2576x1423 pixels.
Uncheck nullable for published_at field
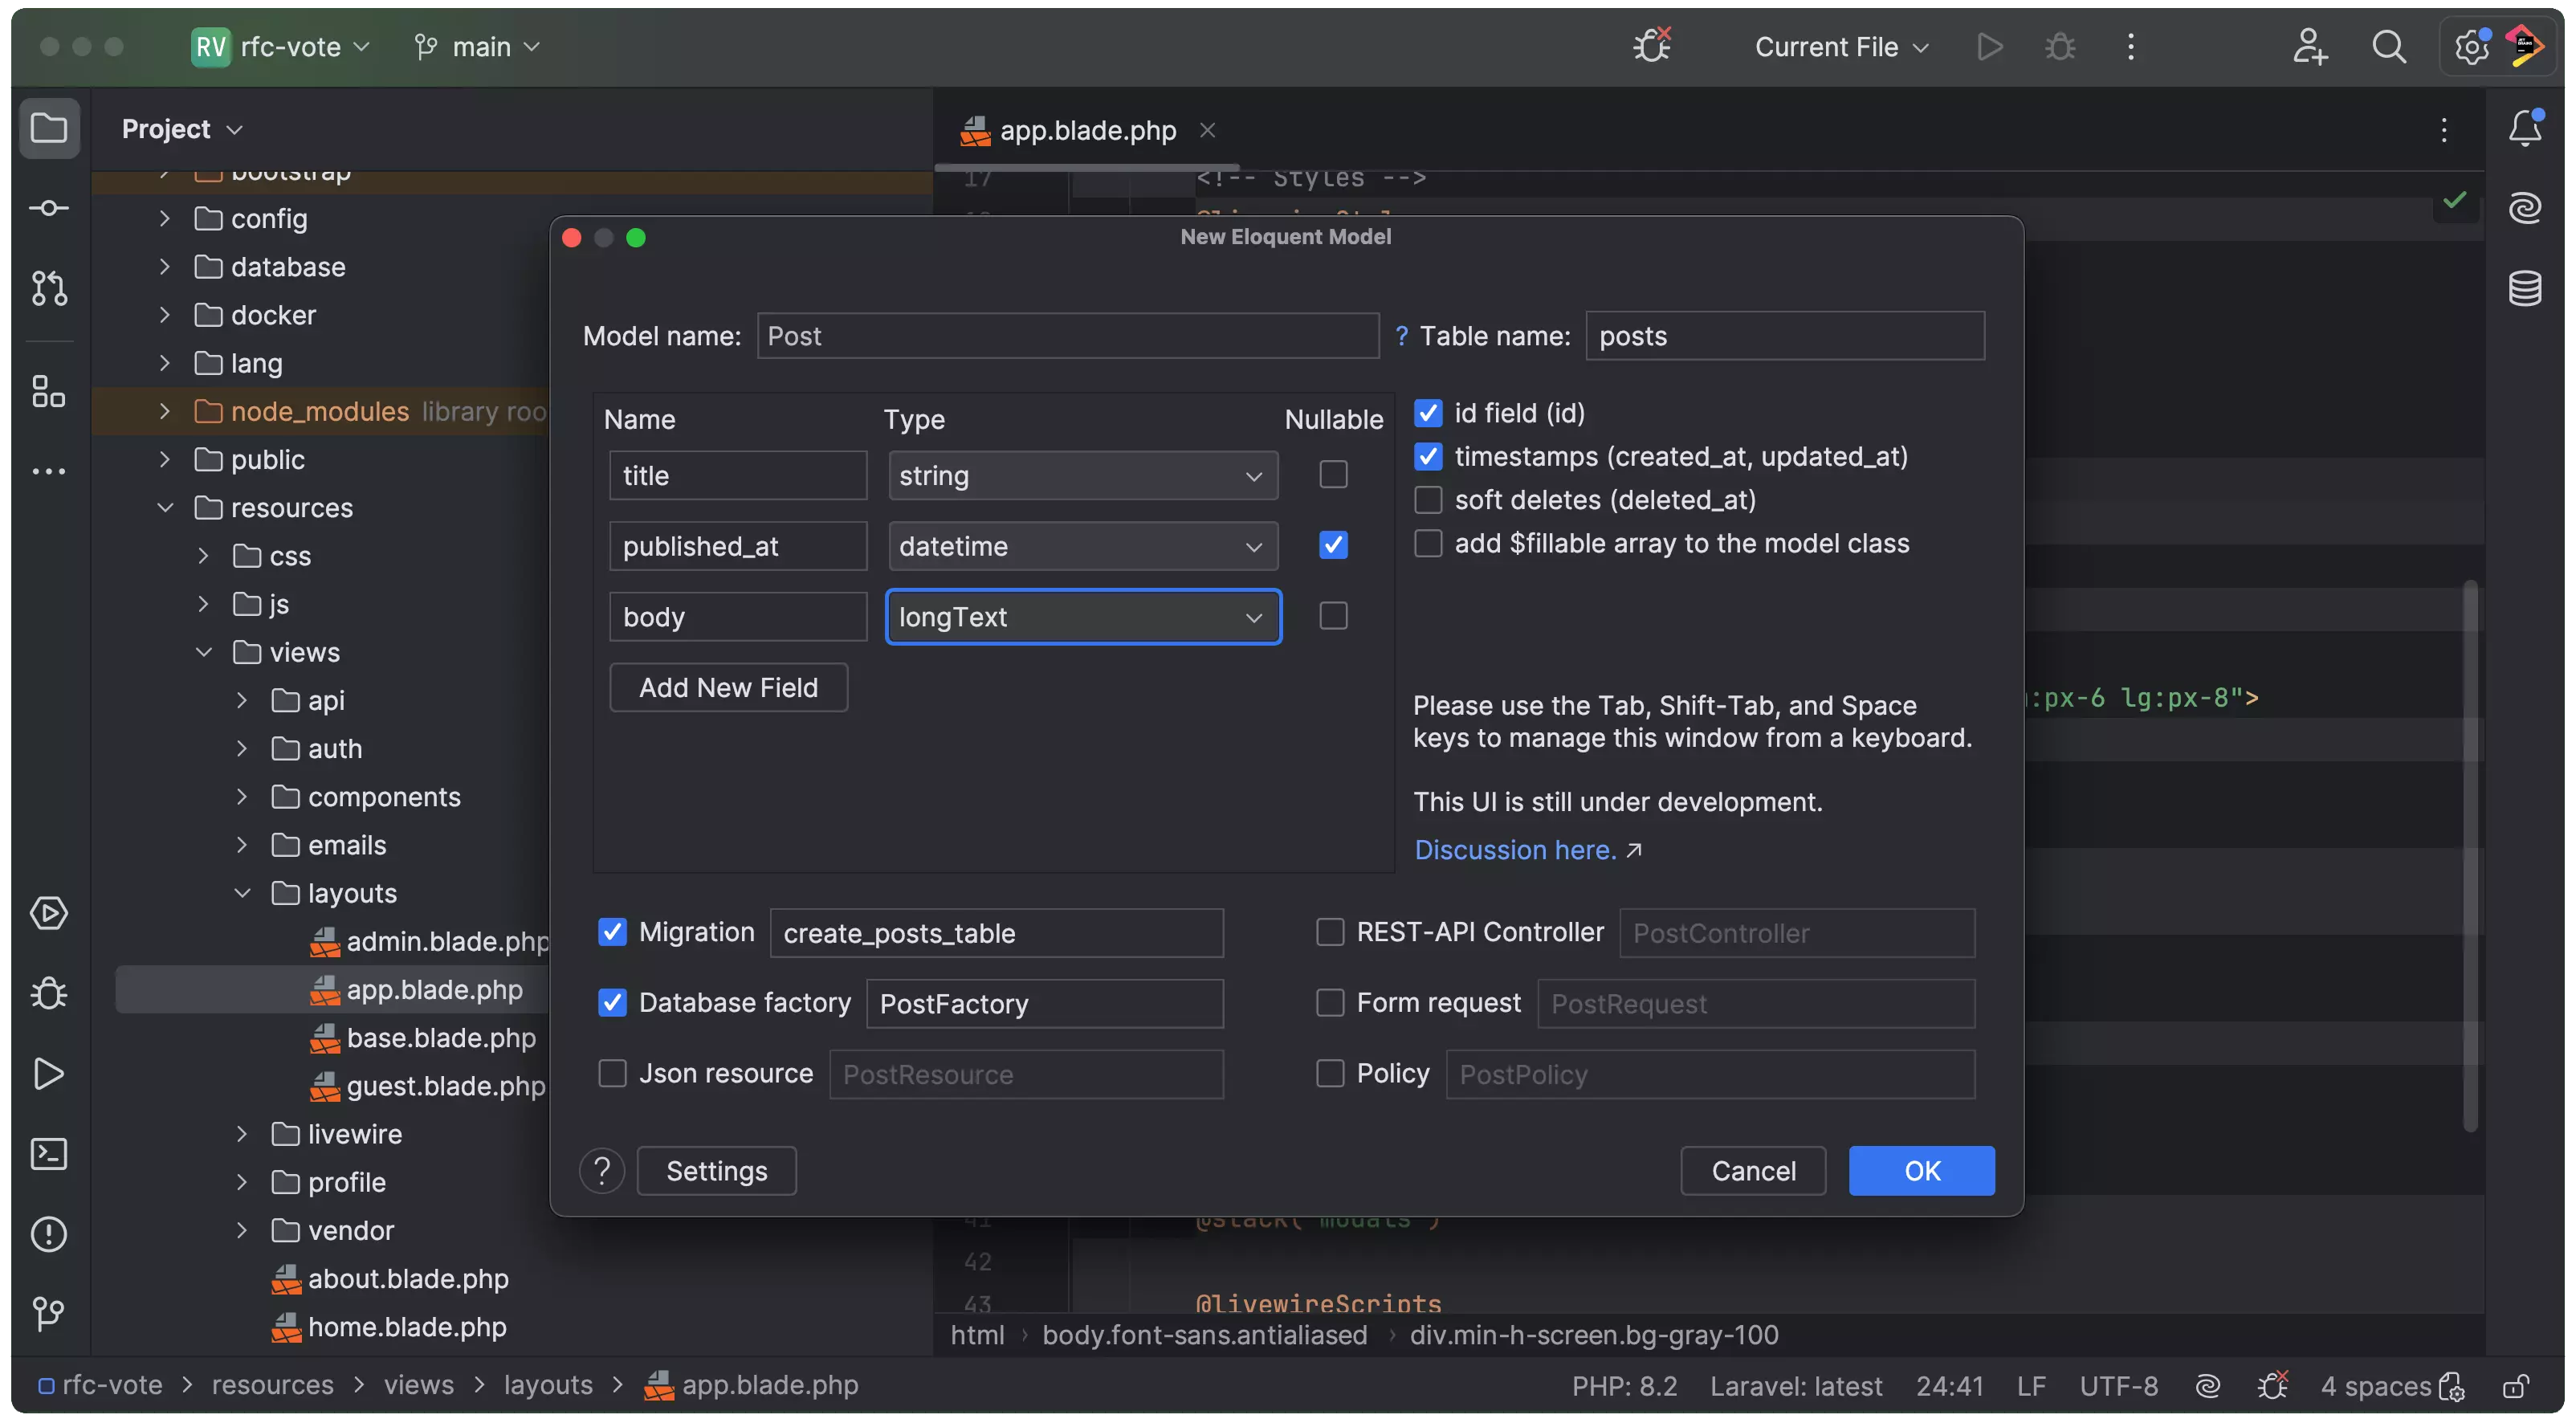[x=1333, y=545]
